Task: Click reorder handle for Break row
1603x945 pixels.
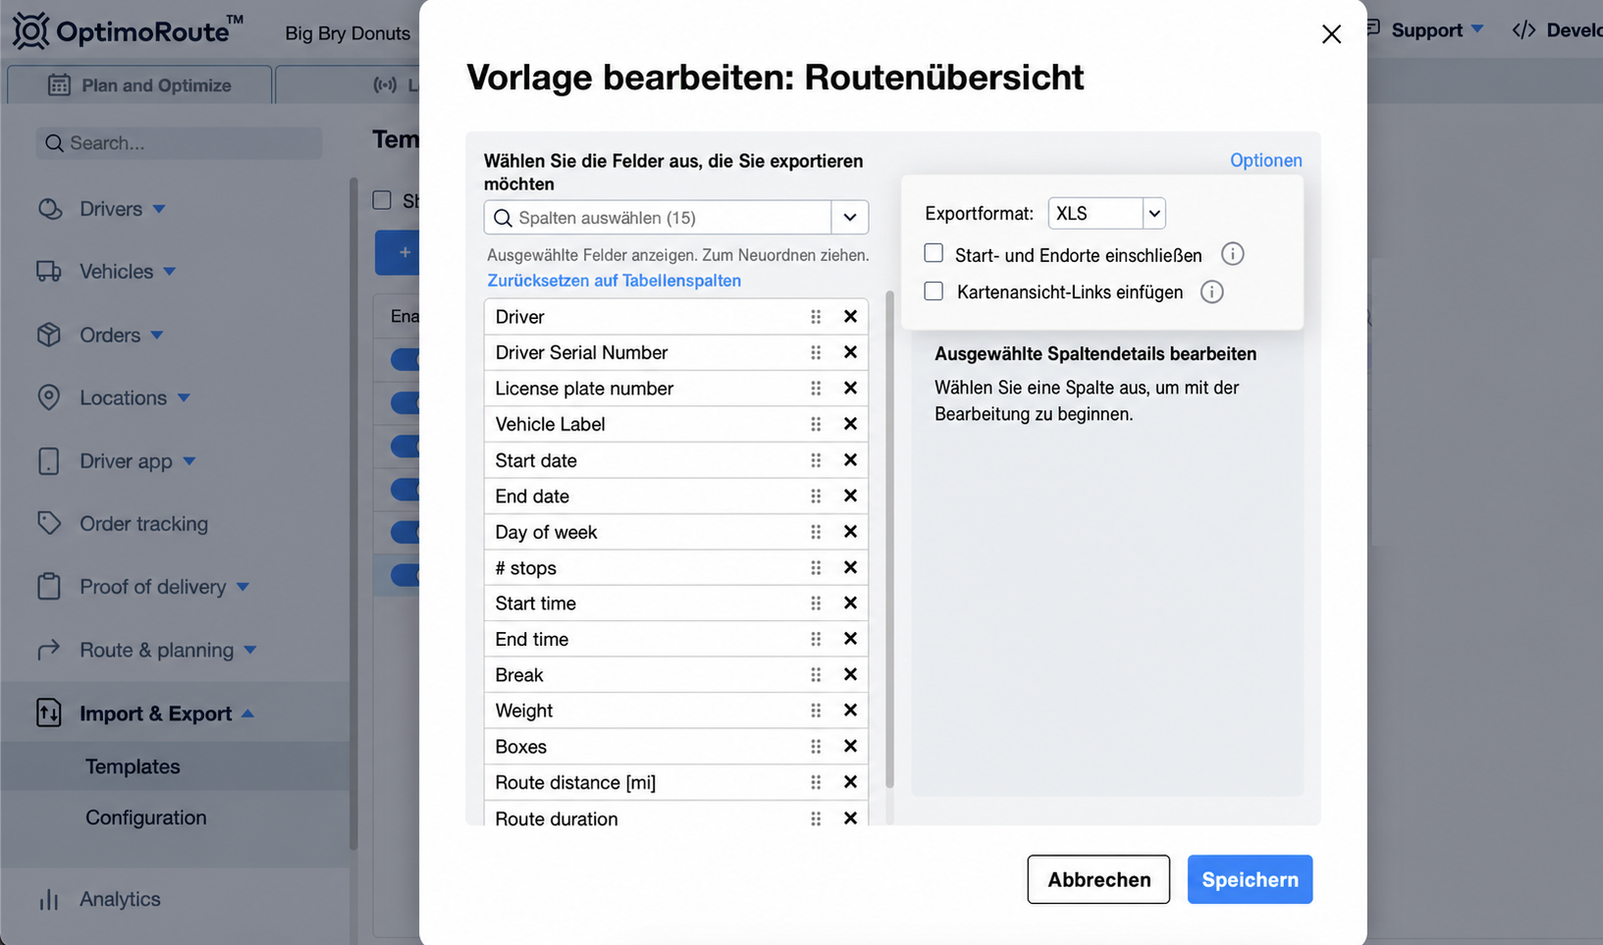Action: pos(816,675)
